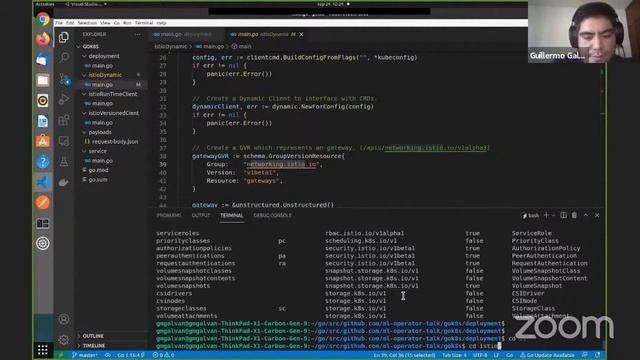Open the Remote Explorer view
Image resolution: width=640 pixels, height=360 pixels.
[64, 141]
